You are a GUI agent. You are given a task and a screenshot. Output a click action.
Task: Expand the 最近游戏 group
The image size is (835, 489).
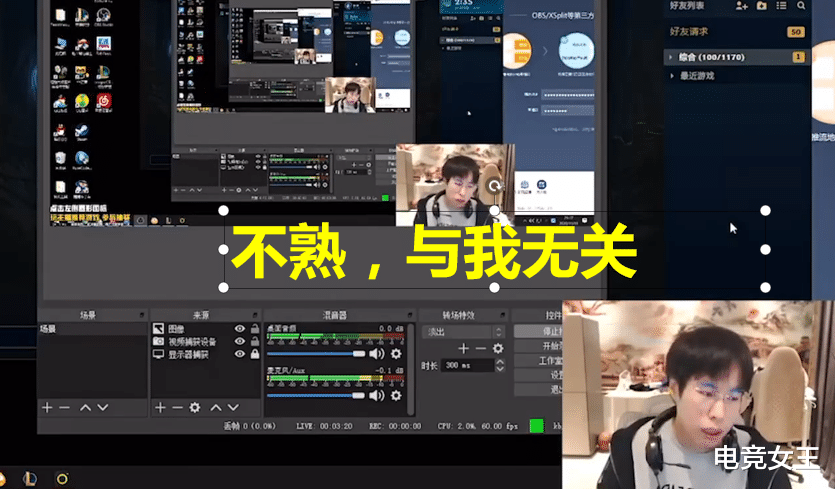tap(672, 76)
